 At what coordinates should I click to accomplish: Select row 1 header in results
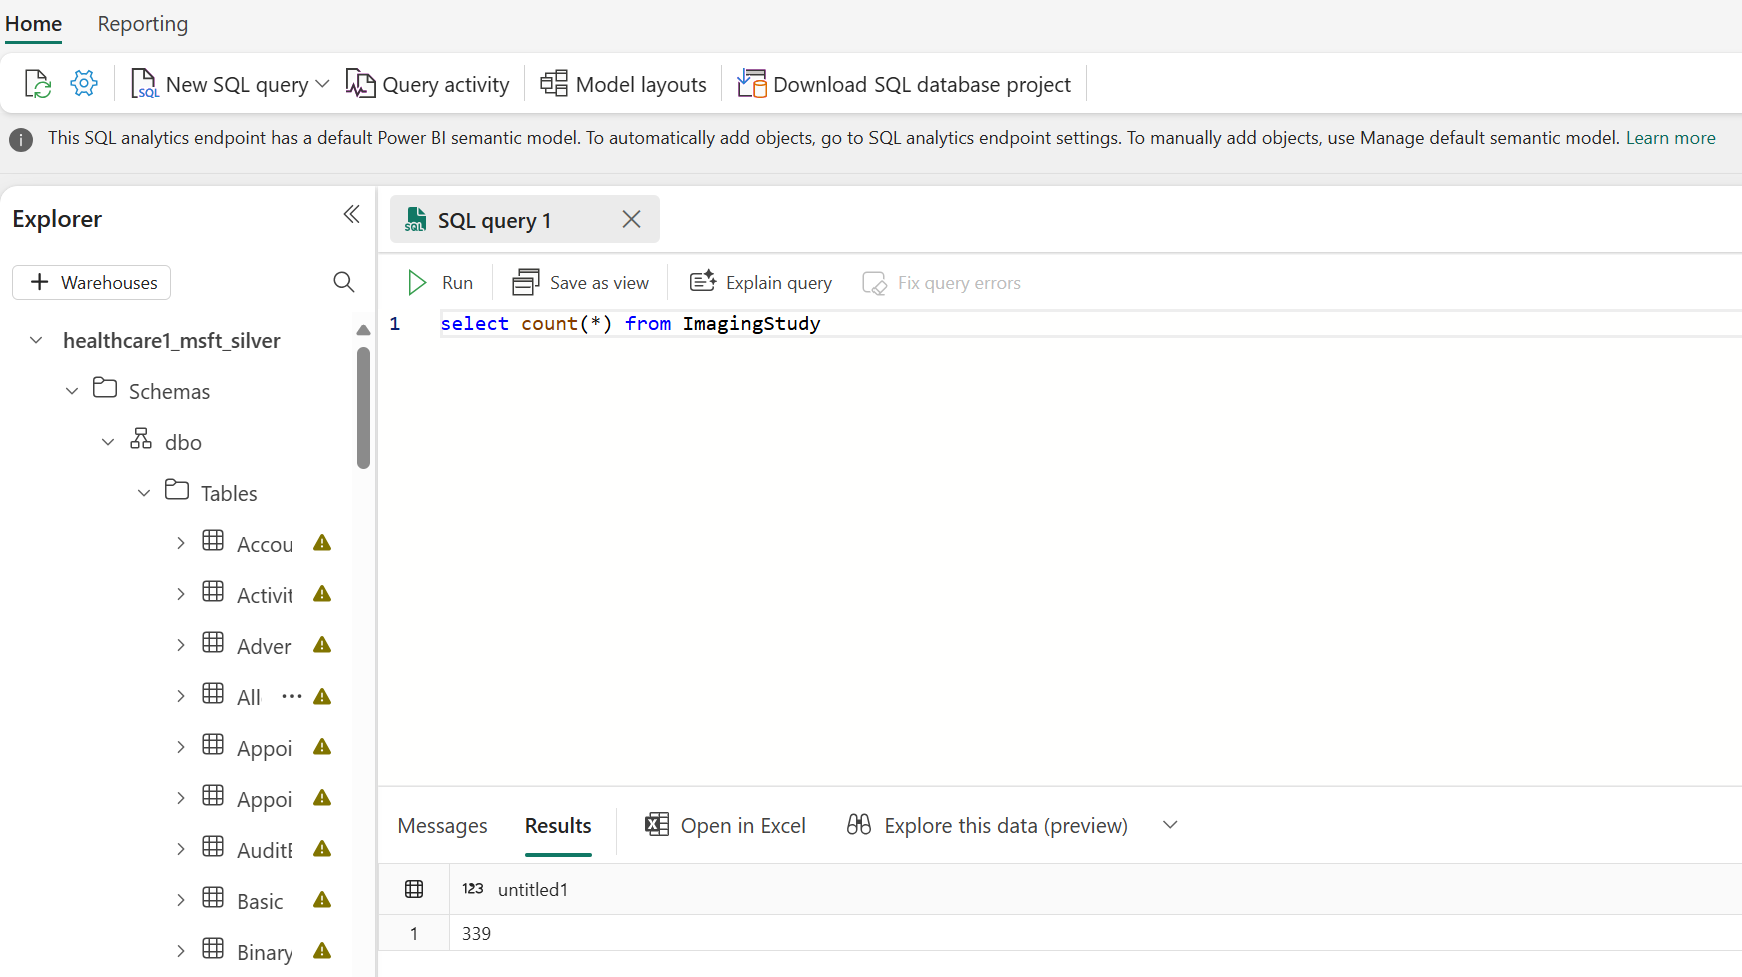[x=414, y=934]
